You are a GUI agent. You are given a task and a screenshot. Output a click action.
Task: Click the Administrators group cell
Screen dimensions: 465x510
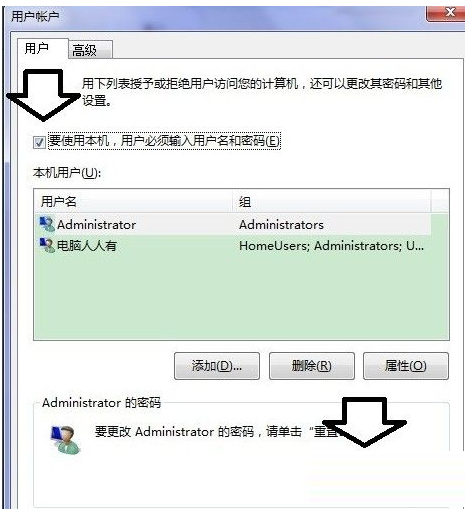[x=281, y=225]
